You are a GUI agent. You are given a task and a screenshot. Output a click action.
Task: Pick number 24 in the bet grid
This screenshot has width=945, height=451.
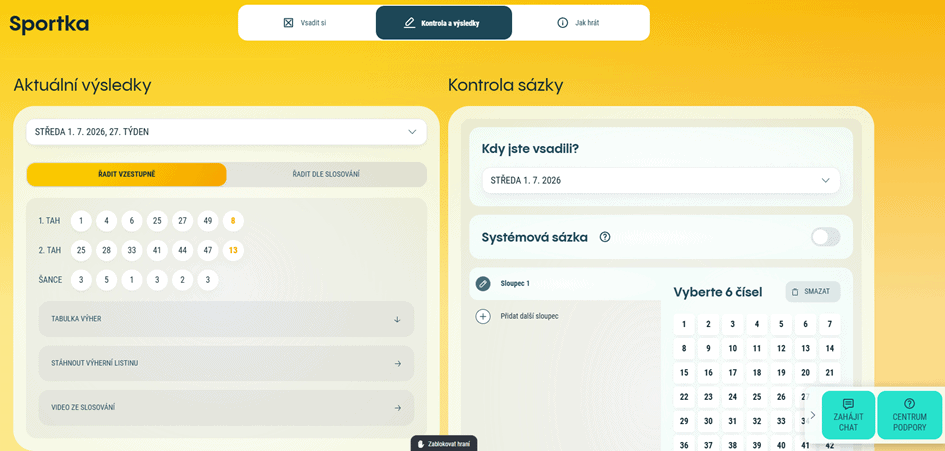(732, 397)
